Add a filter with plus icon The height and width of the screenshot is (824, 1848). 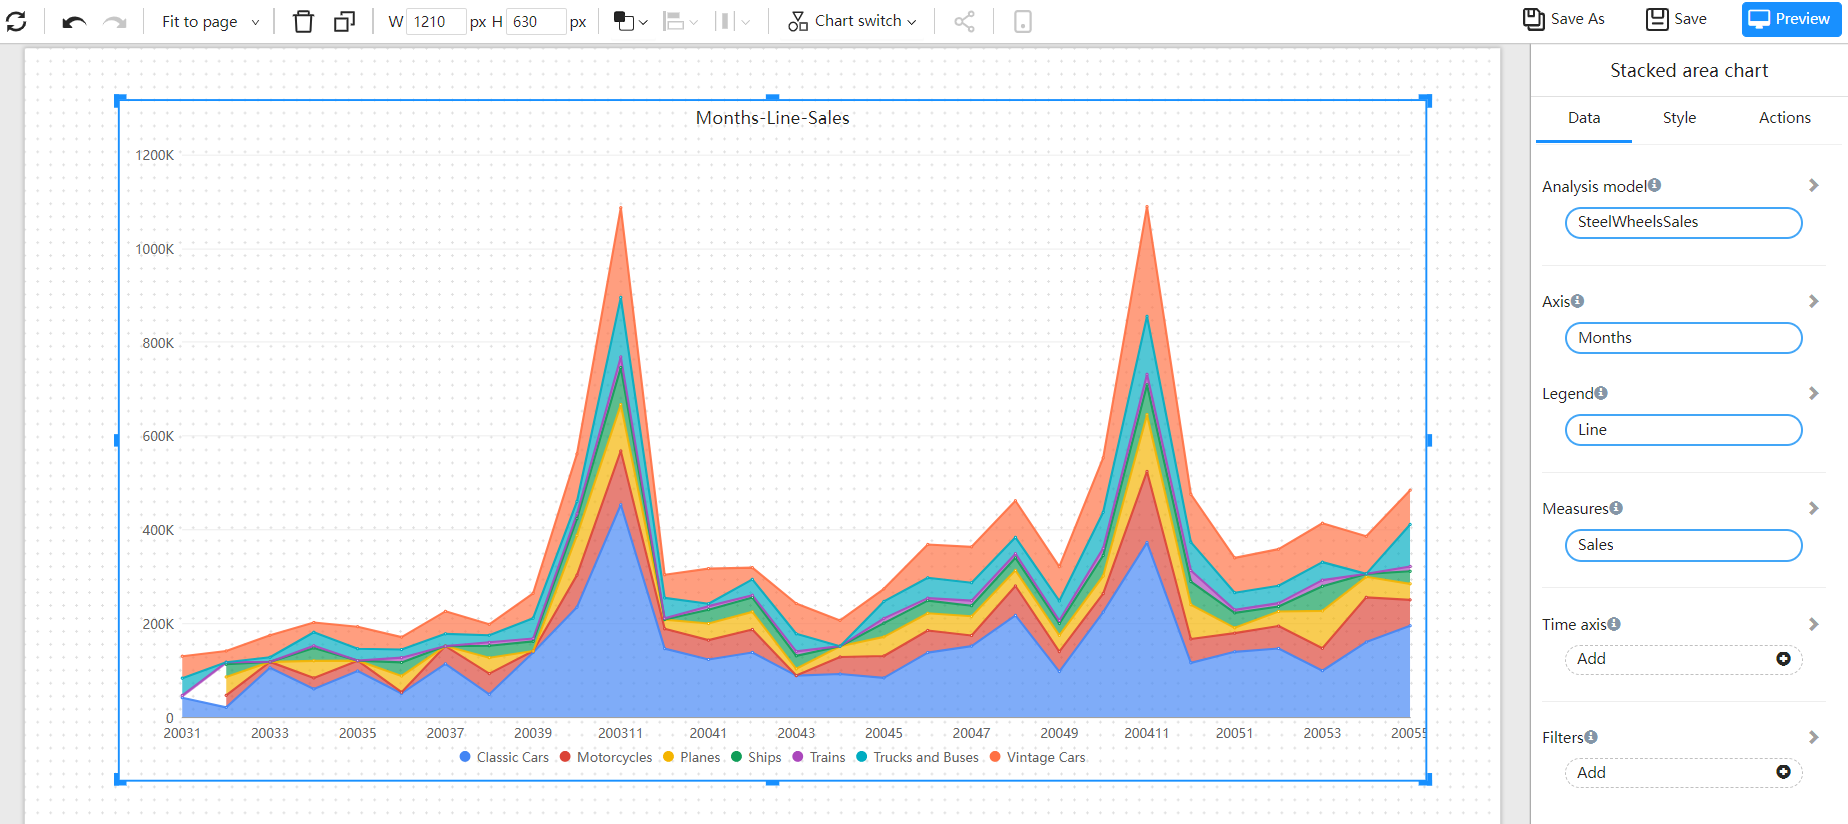[1783, 772]
